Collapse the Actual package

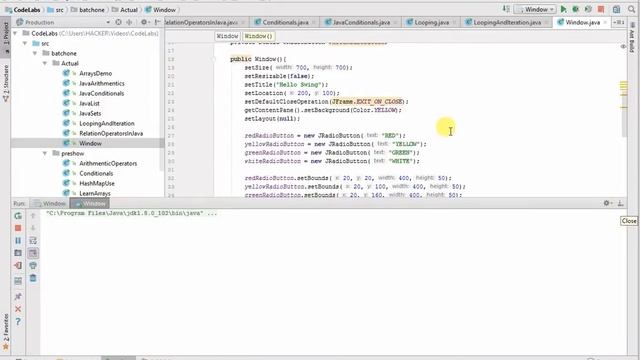point(45,63)
